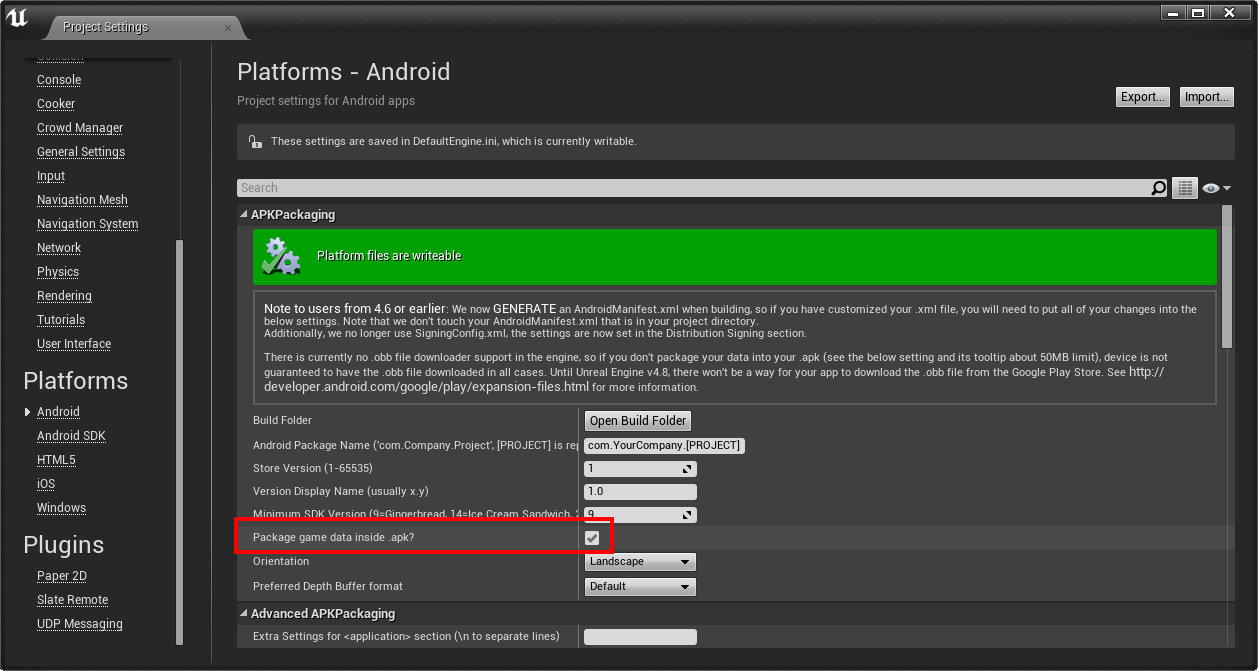
Task: Toggle Package game data inside .apk checkbox
Action: point(592,538)
